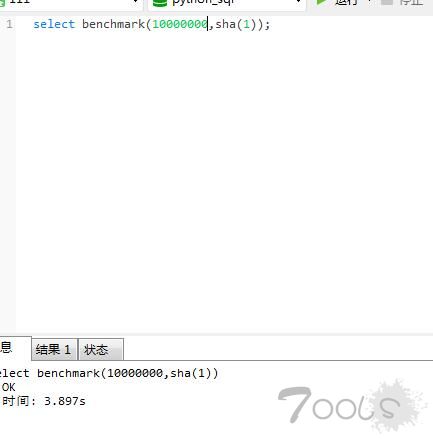433x439 pixels.
Task: Place cursor in the benchmark function name
Action: pyautogui.click(x=113, y=24)
